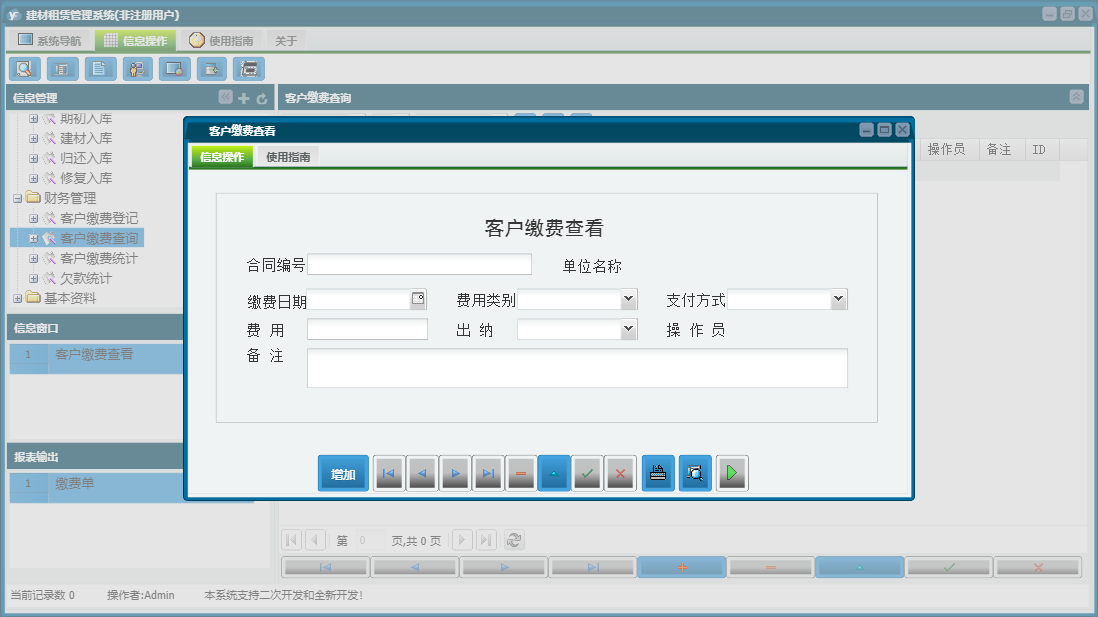Select 客户缴费查看 in 信息窗口 list
Image resolution: width=1098 pixels, height=617 pixels.
pyautogui.click(x=94, y=354)
